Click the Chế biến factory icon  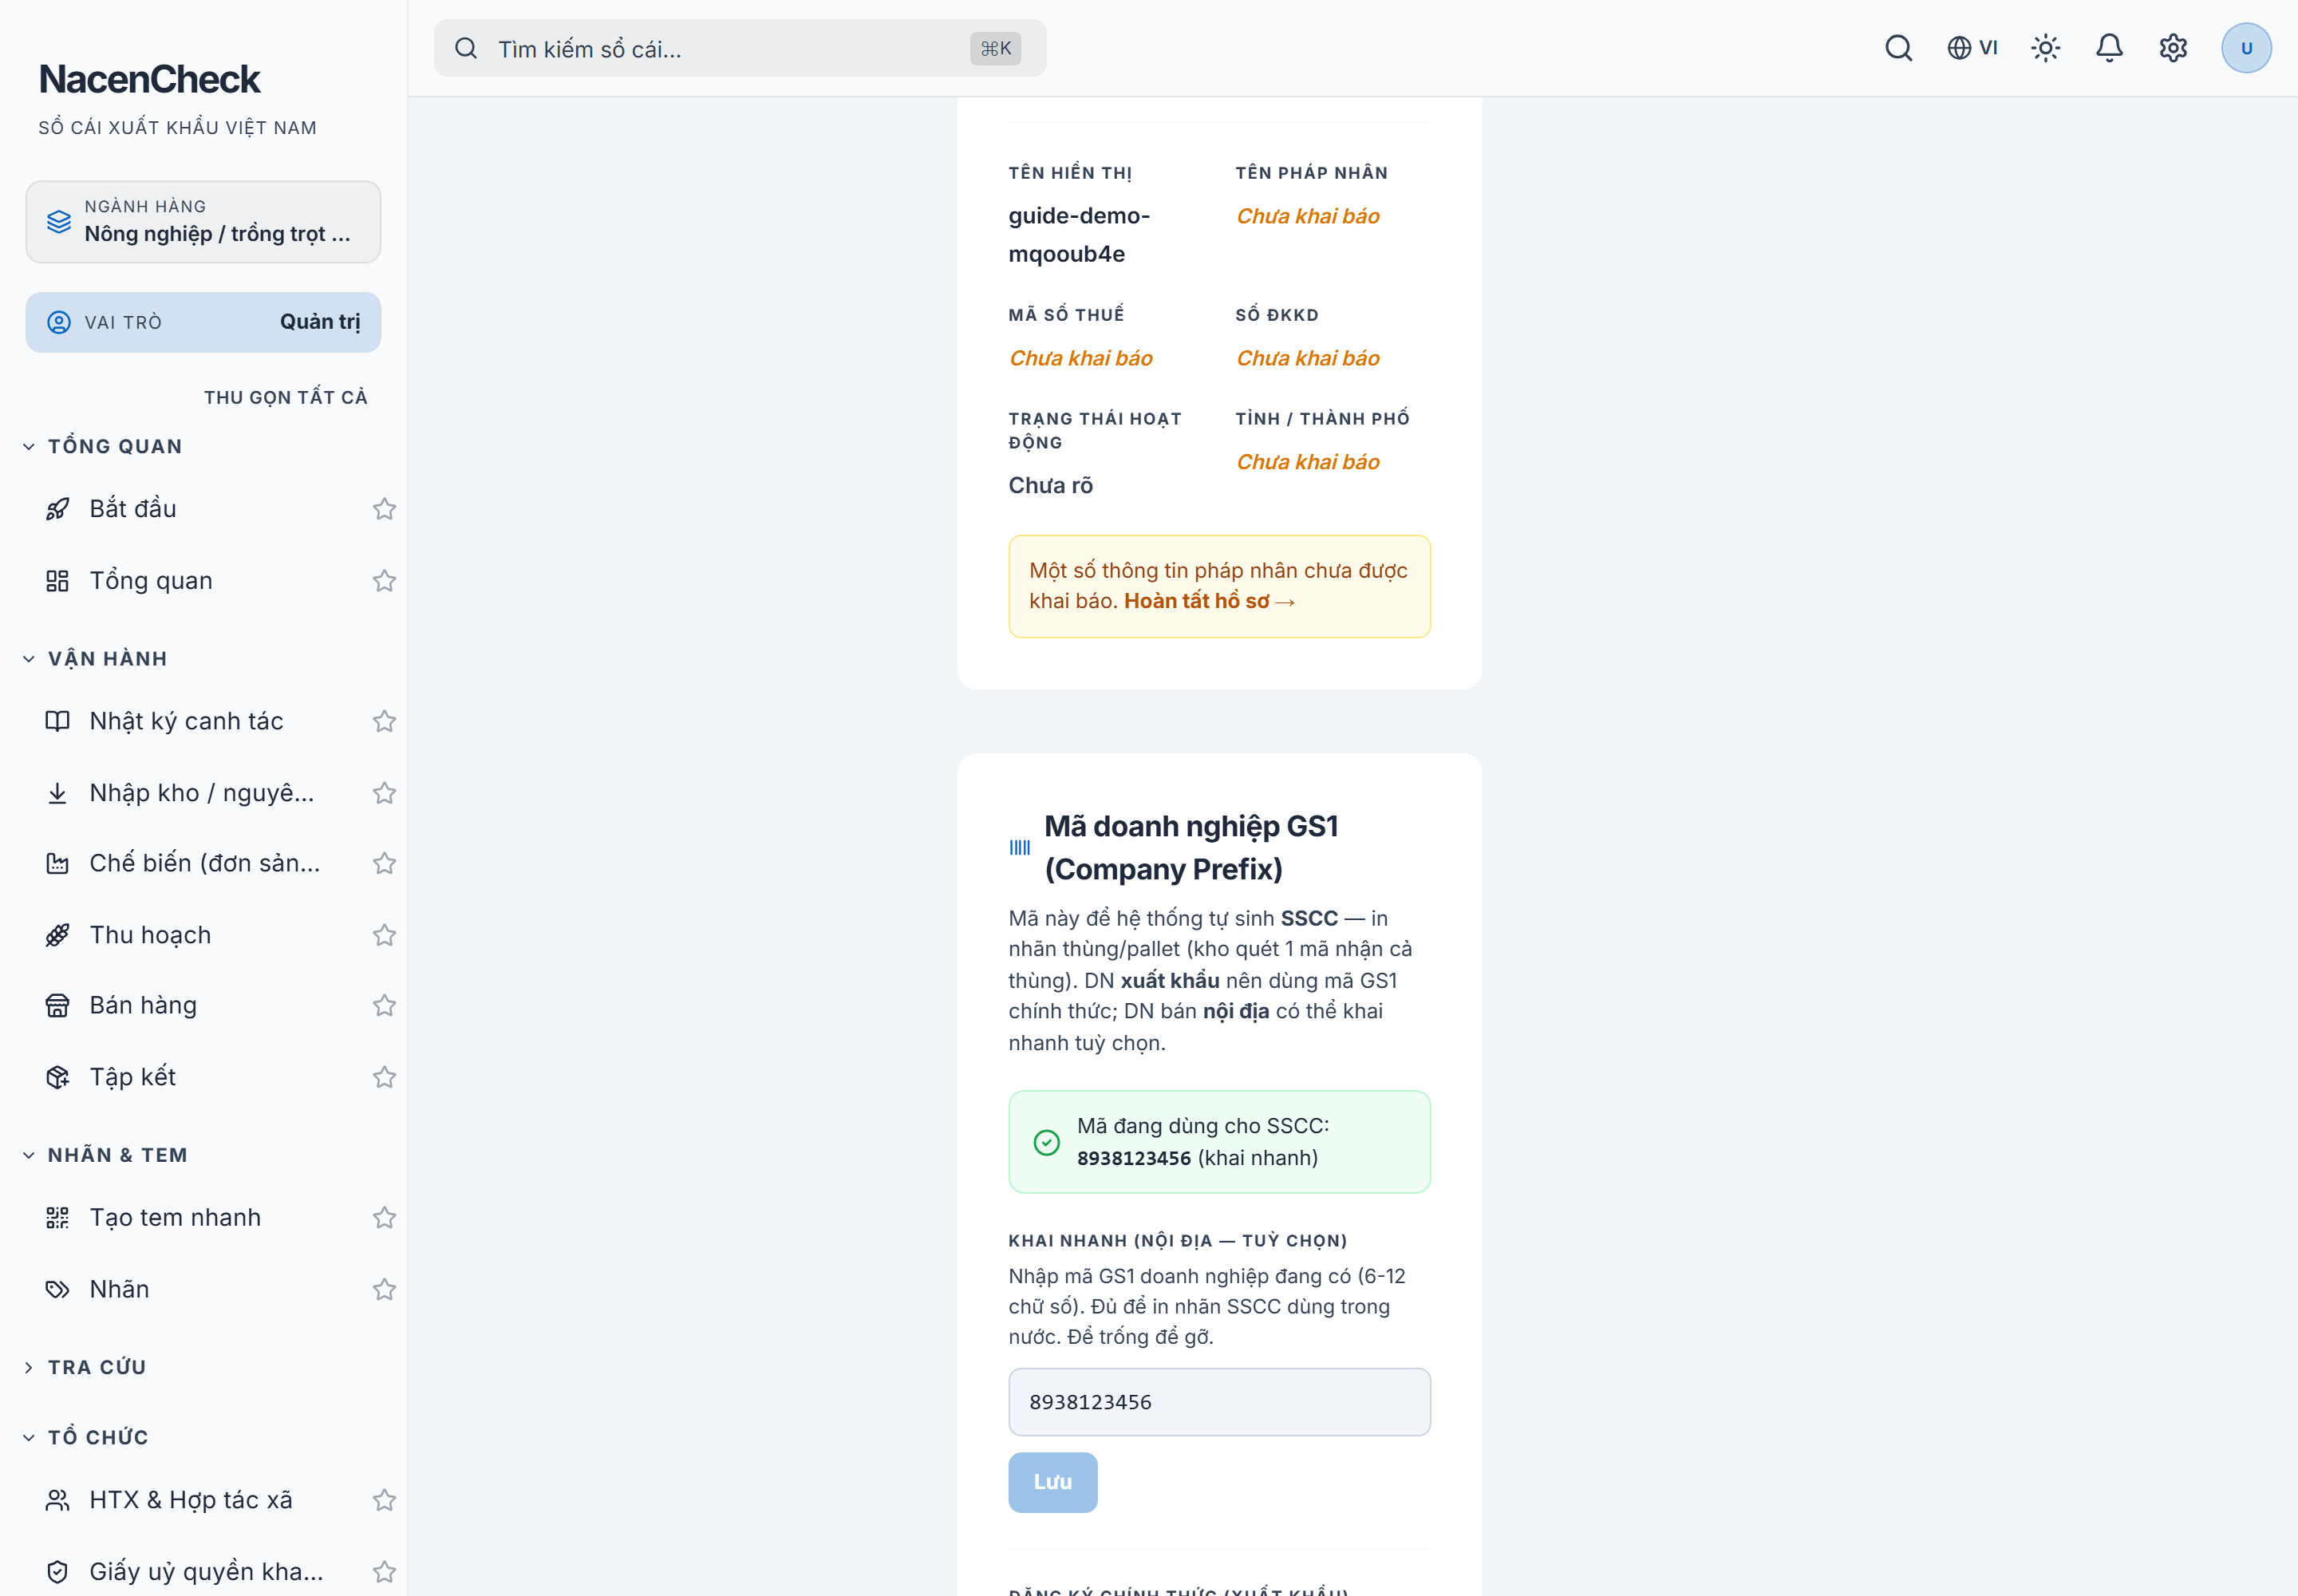tap(58, 863)
